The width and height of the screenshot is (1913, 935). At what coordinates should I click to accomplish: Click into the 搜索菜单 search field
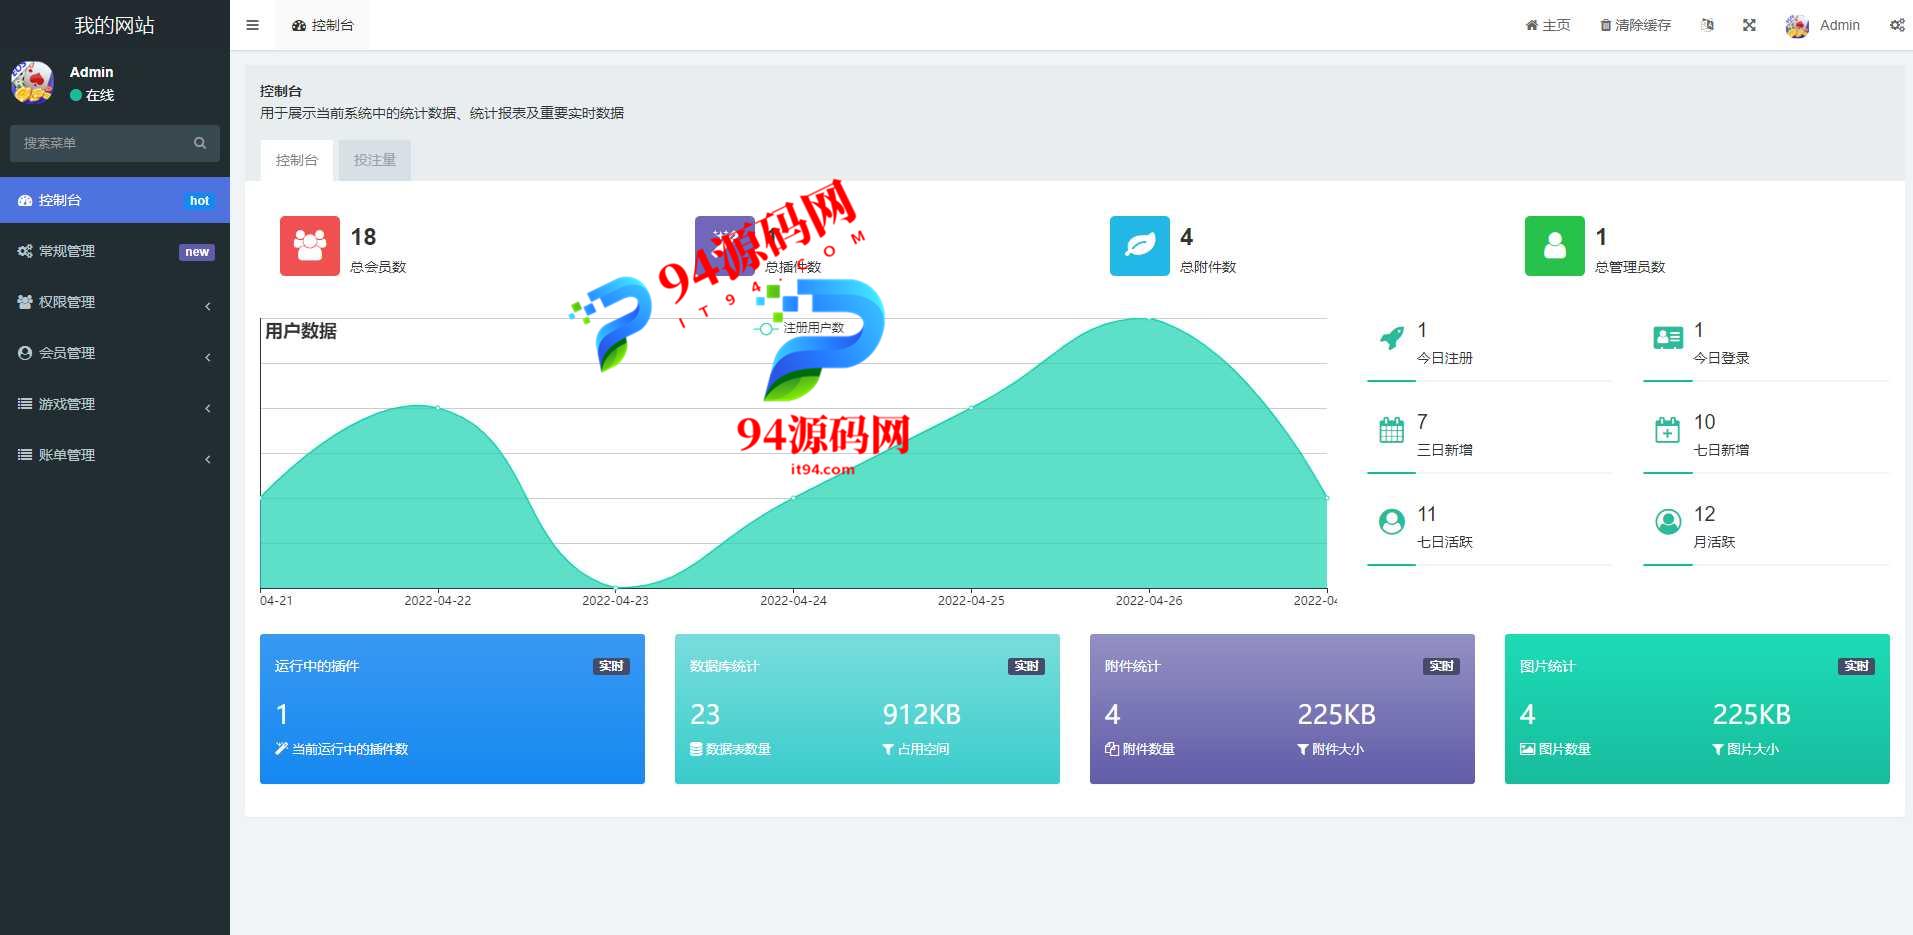(x=115, y=143)
